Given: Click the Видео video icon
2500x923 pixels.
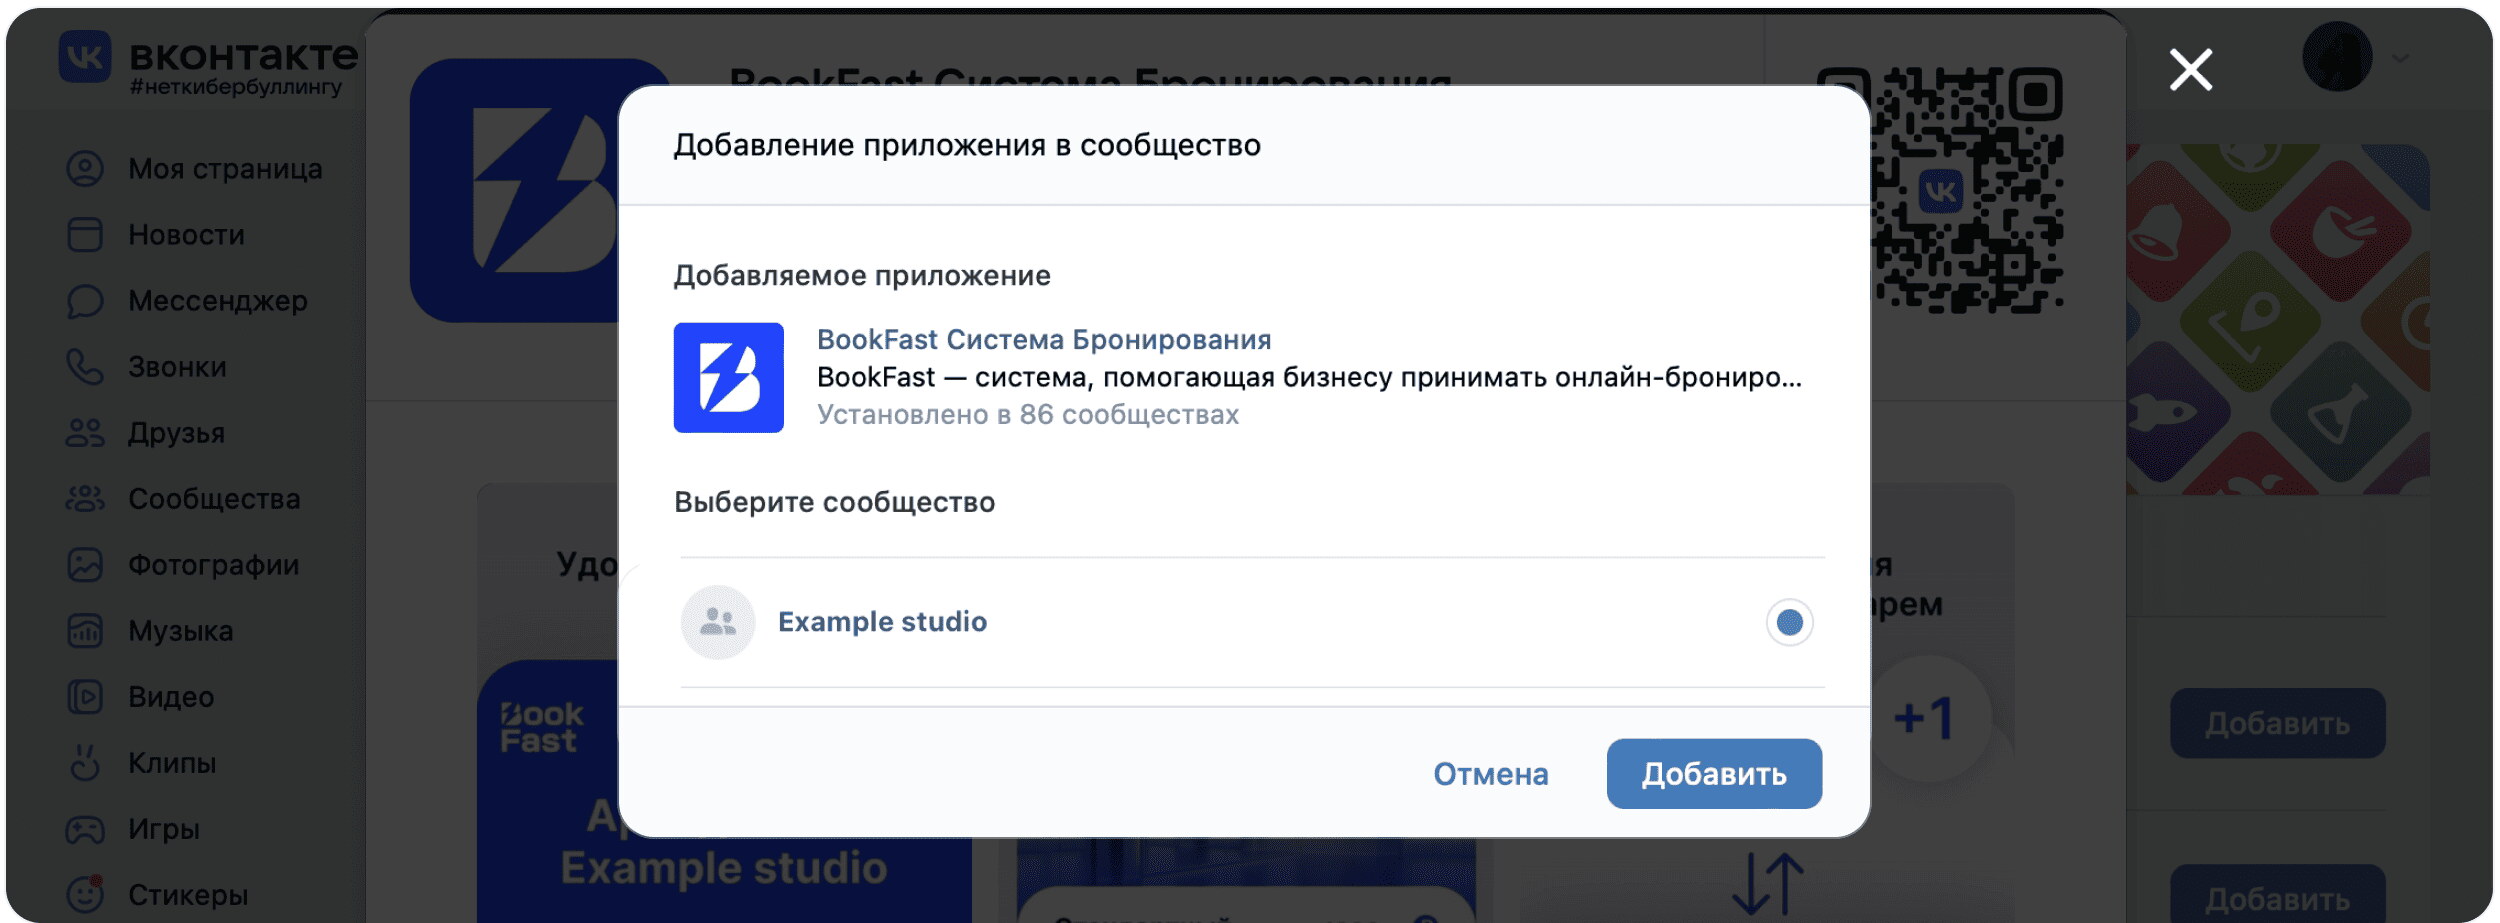Looking at the screenshot, I should pos(85,697).
